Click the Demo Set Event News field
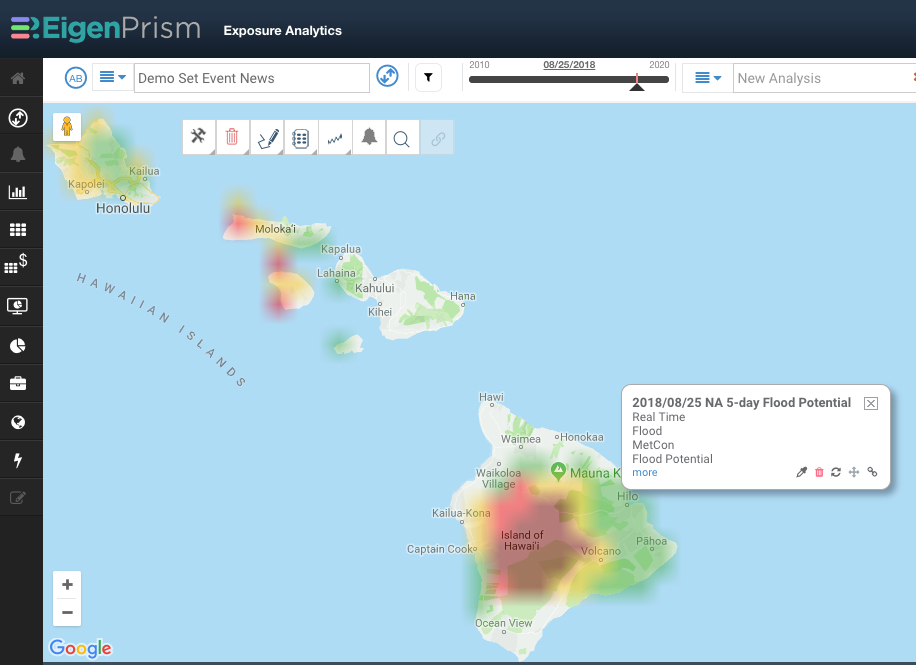This screenshot has width=916, height=665. (x=252, y=78)
